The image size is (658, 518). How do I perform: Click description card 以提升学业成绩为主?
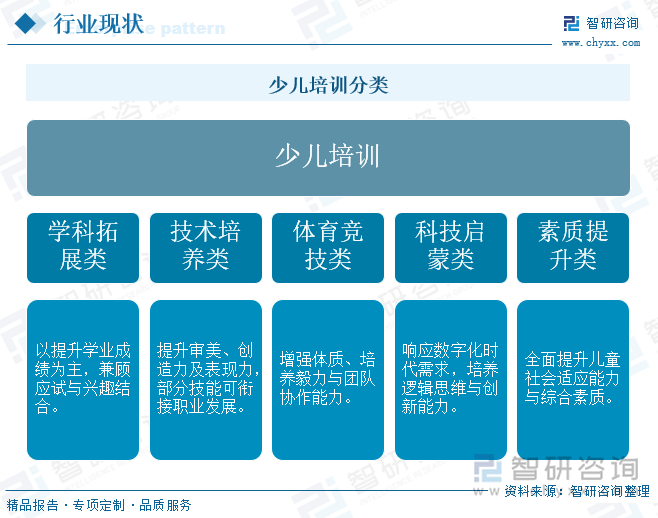[83, 379]
